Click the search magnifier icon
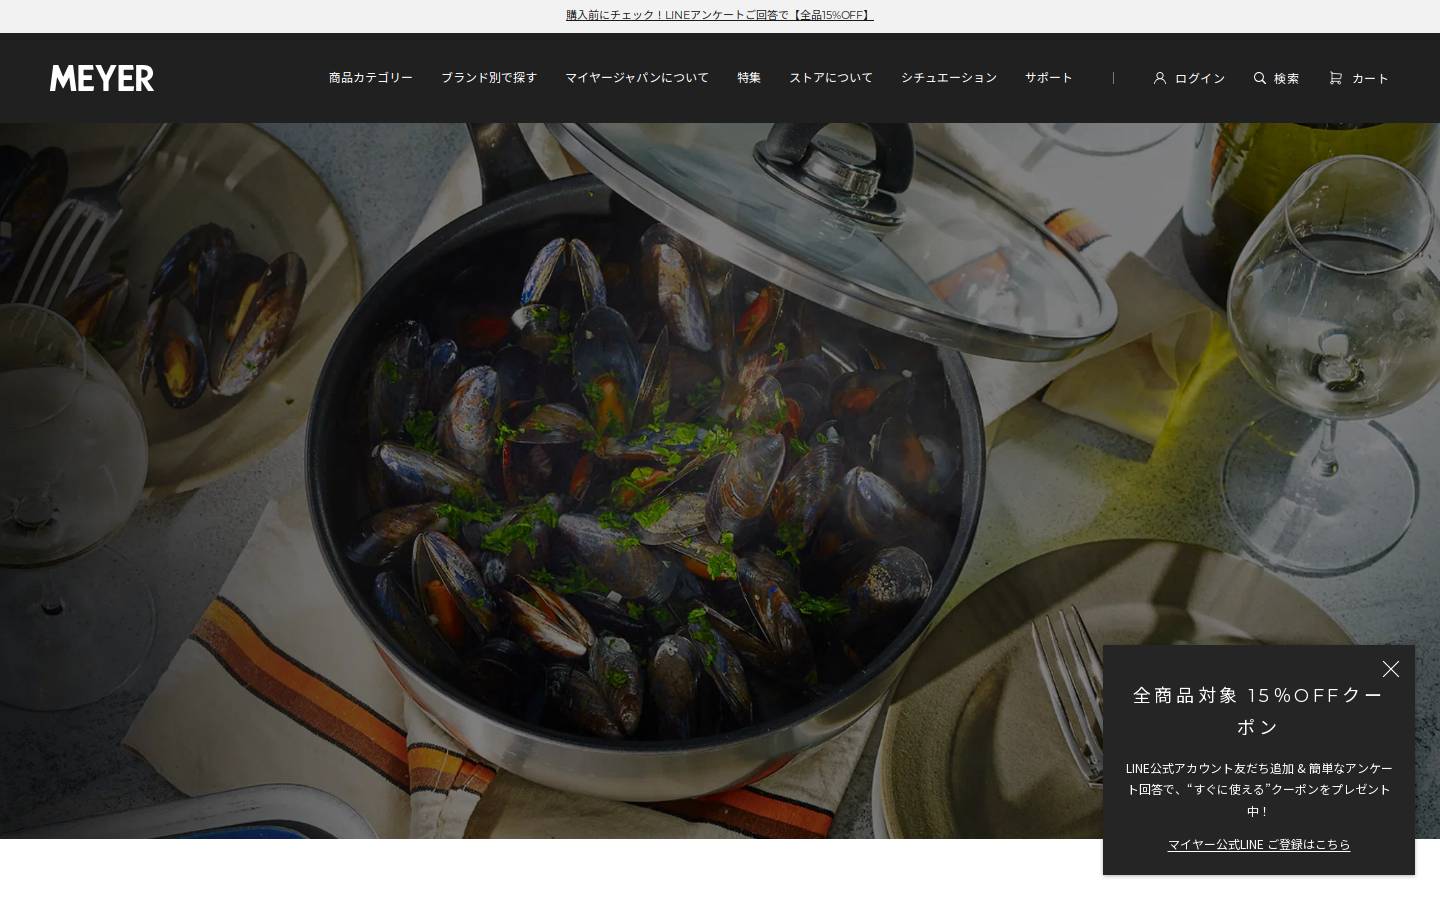Screen dimensions: 1440x900 point(1260,78)
